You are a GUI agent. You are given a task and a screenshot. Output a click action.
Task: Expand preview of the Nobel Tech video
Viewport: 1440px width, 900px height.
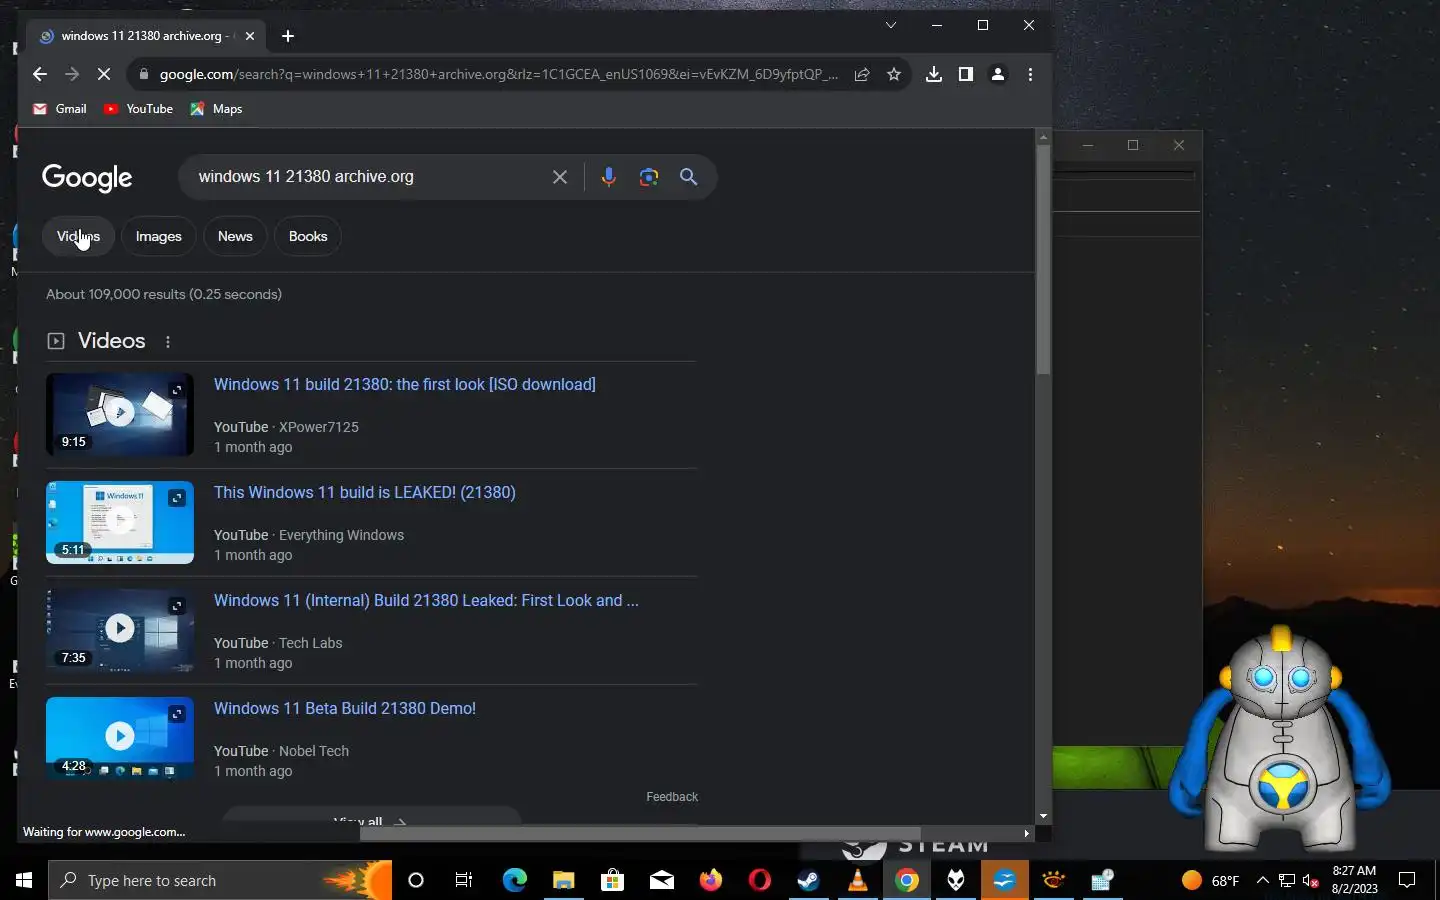[x=177, y=714]
